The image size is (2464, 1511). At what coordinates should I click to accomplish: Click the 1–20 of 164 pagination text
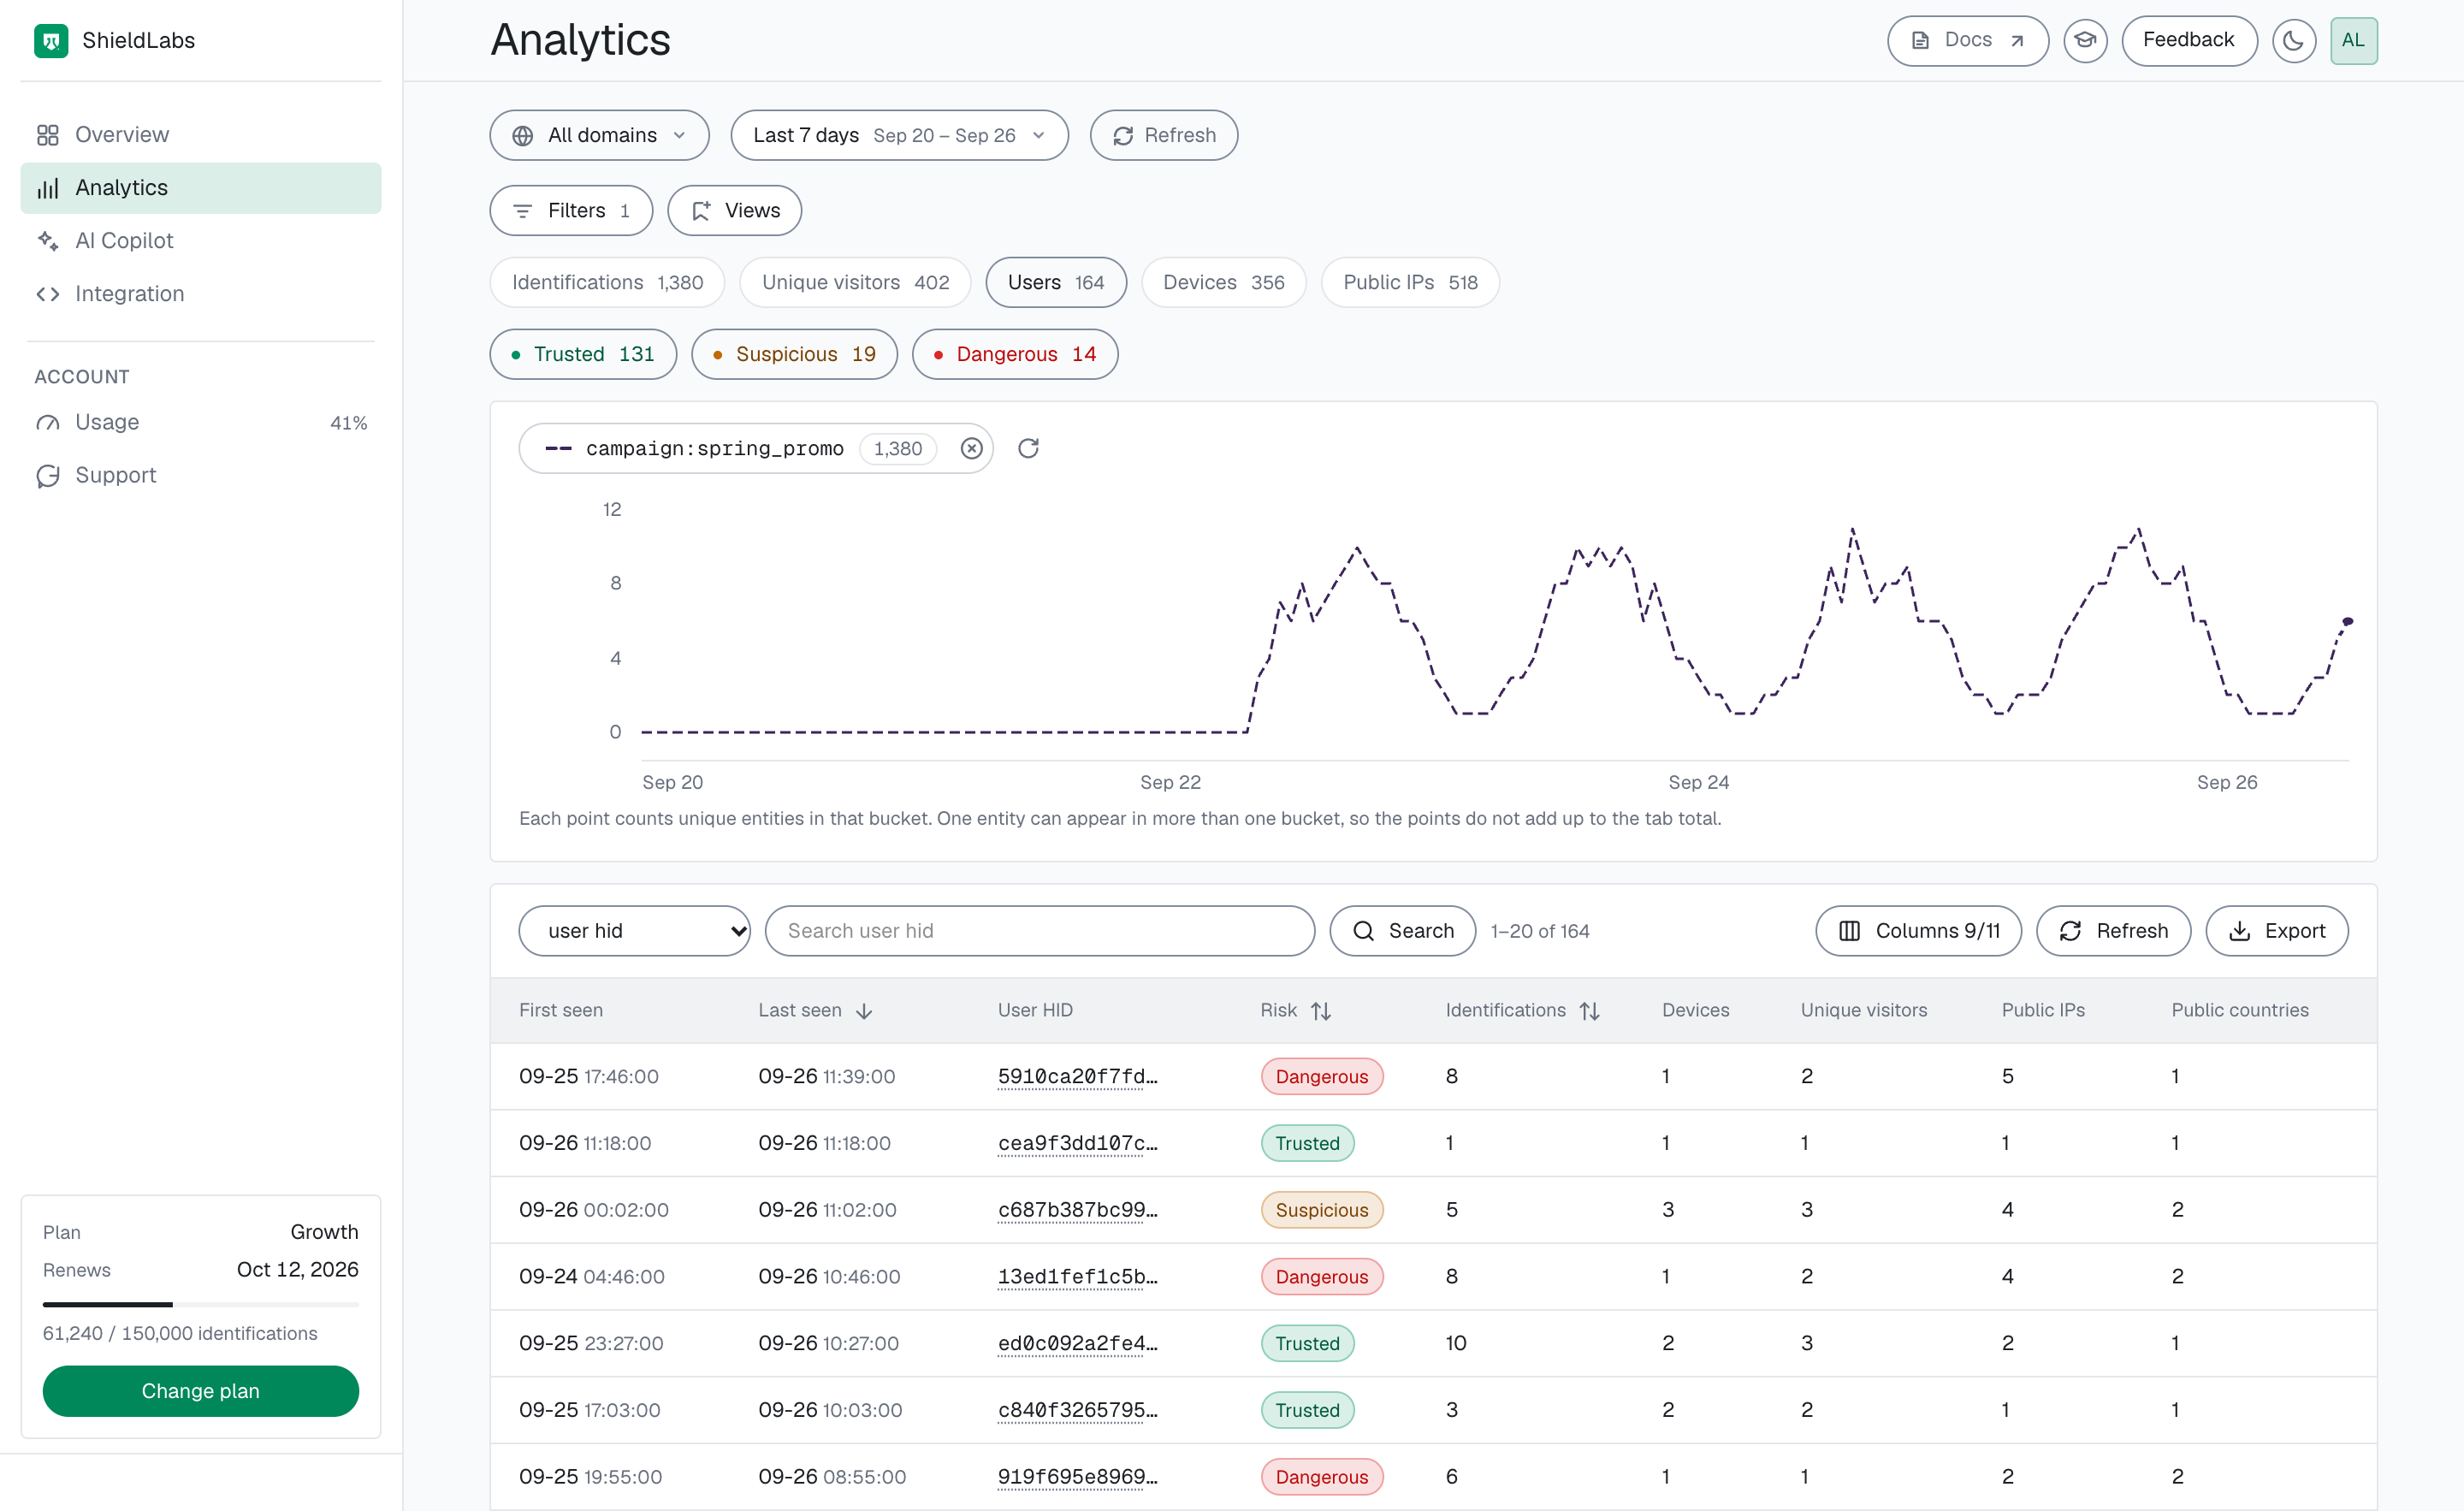(x=1539, y=931)
